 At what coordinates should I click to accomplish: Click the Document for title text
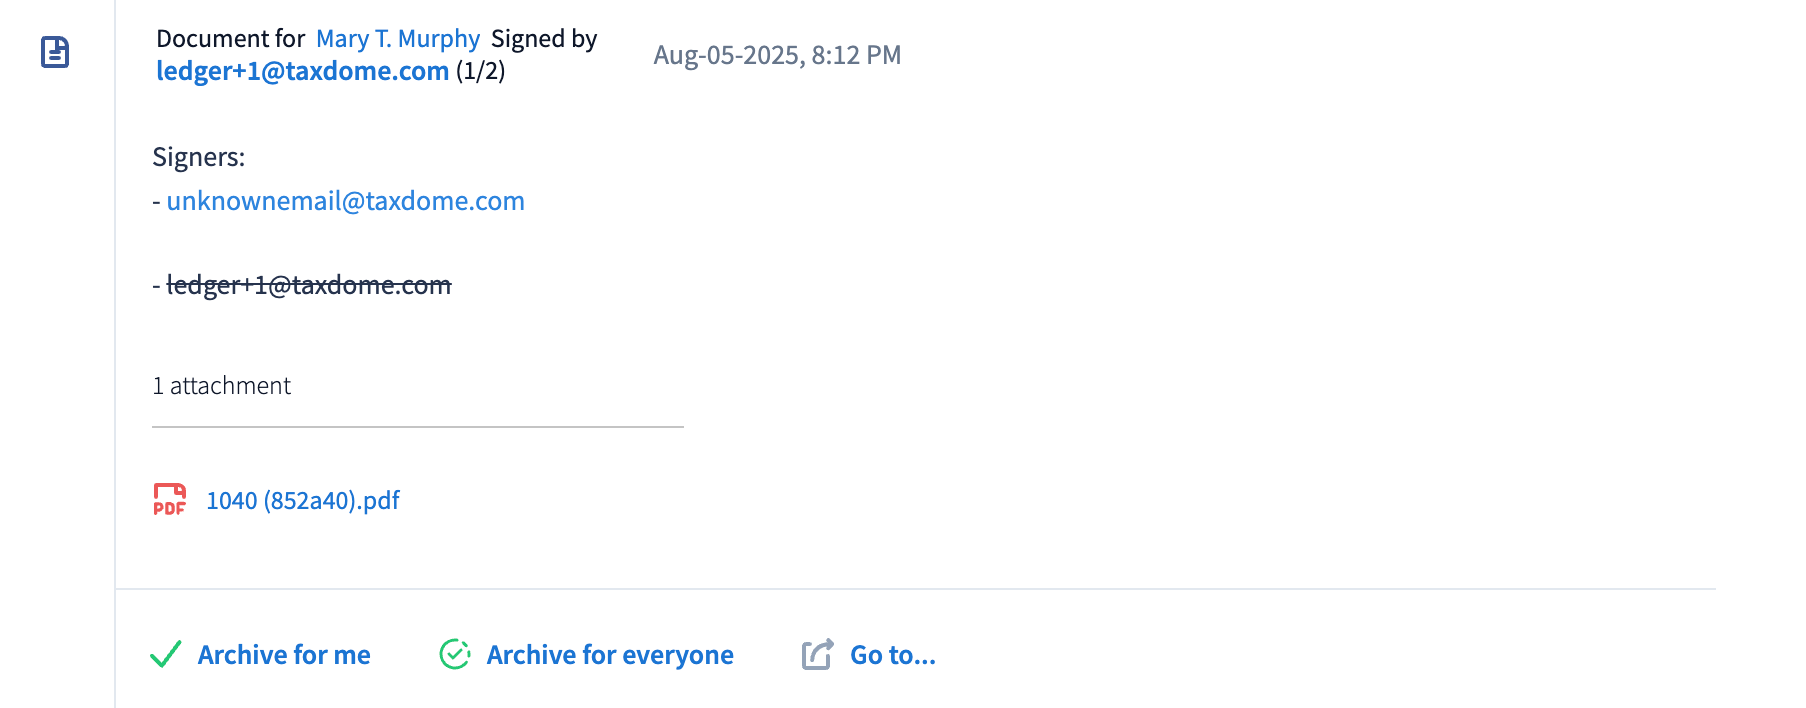230,39
